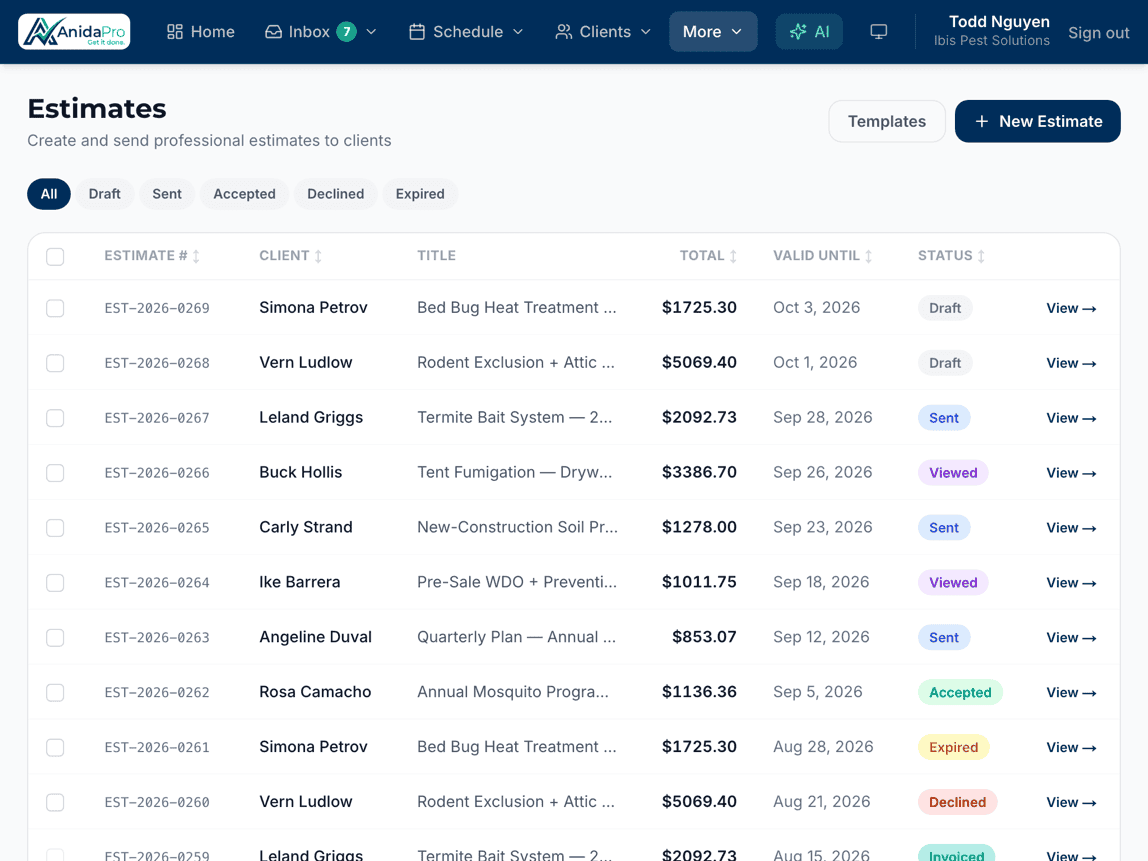
Task: Sort by Total column arrows
Action: (733, 256)
